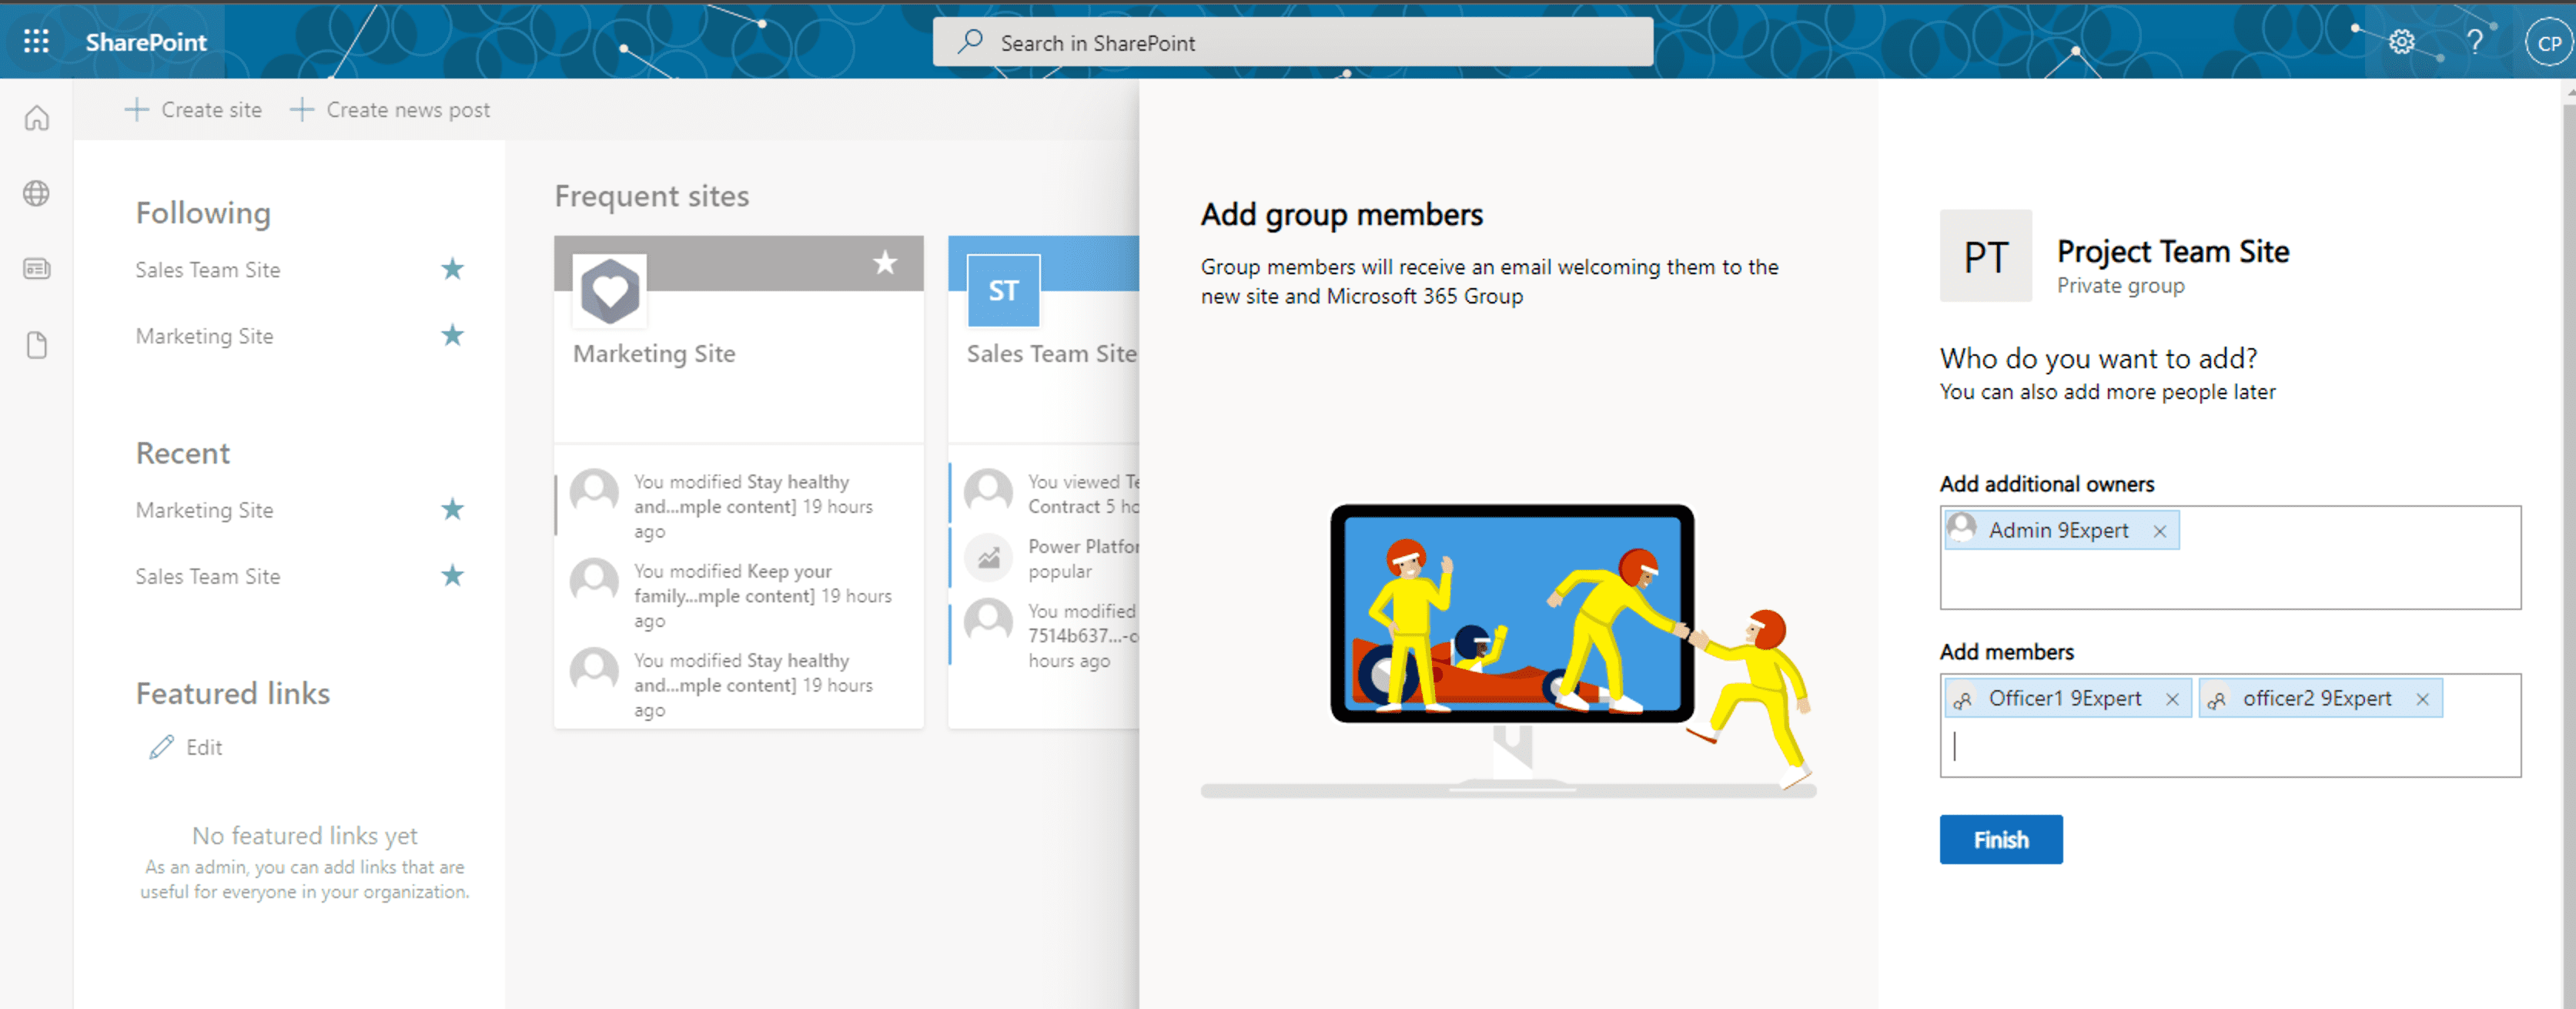Remove Admin 9Expert from additional owners
The height and width of the screenshot is (1009, 2576).
[x=2160, y=531]
